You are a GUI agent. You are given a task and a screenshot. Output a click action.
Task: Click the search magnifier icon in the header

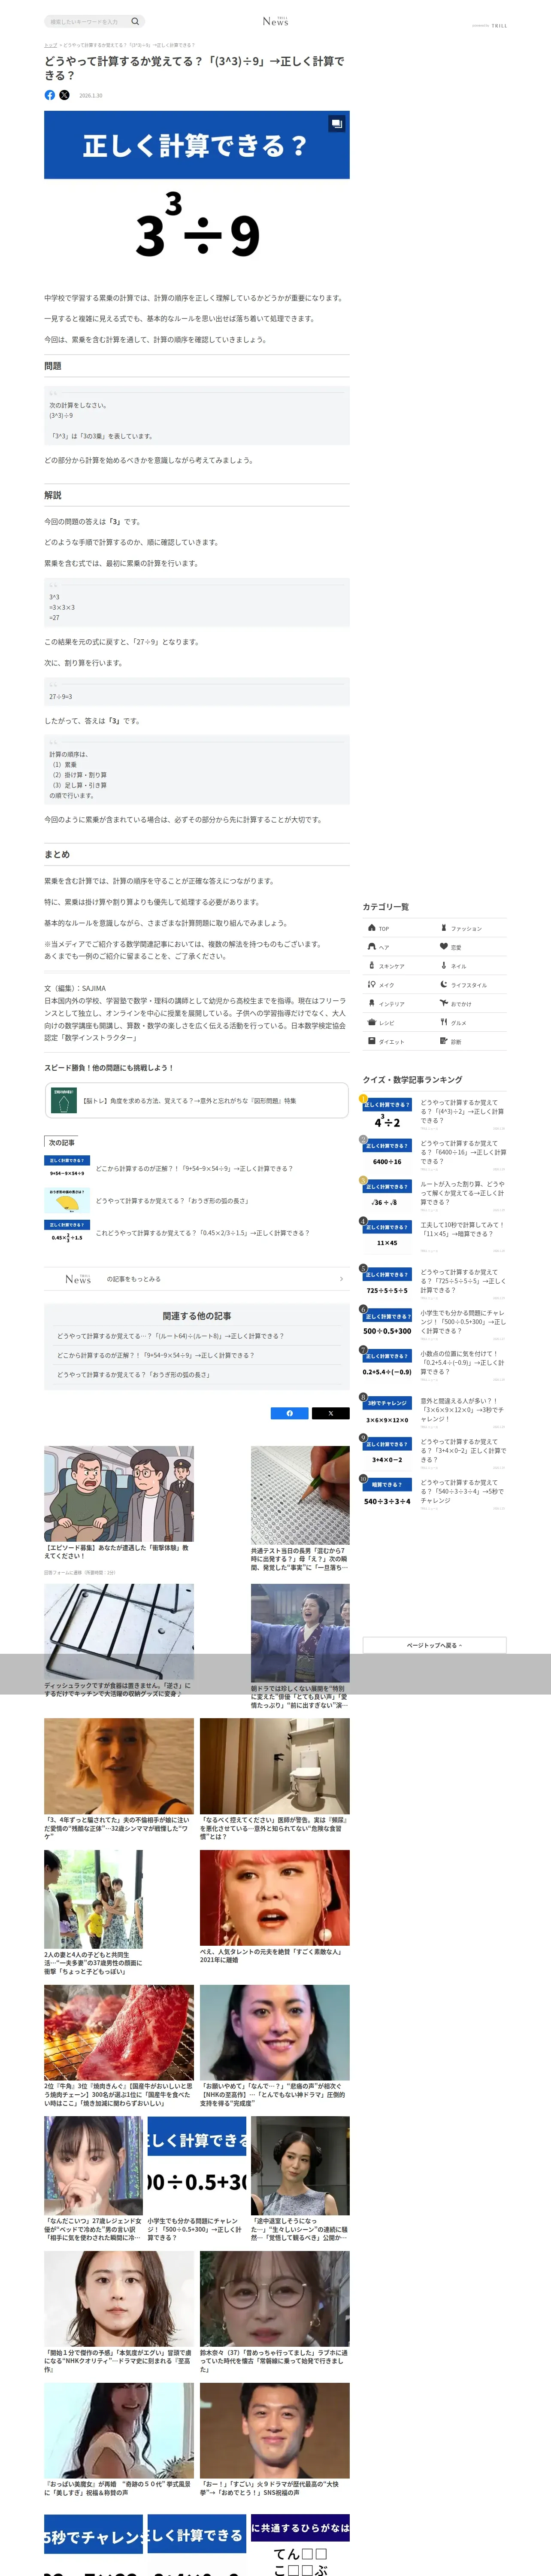(135, 21)
